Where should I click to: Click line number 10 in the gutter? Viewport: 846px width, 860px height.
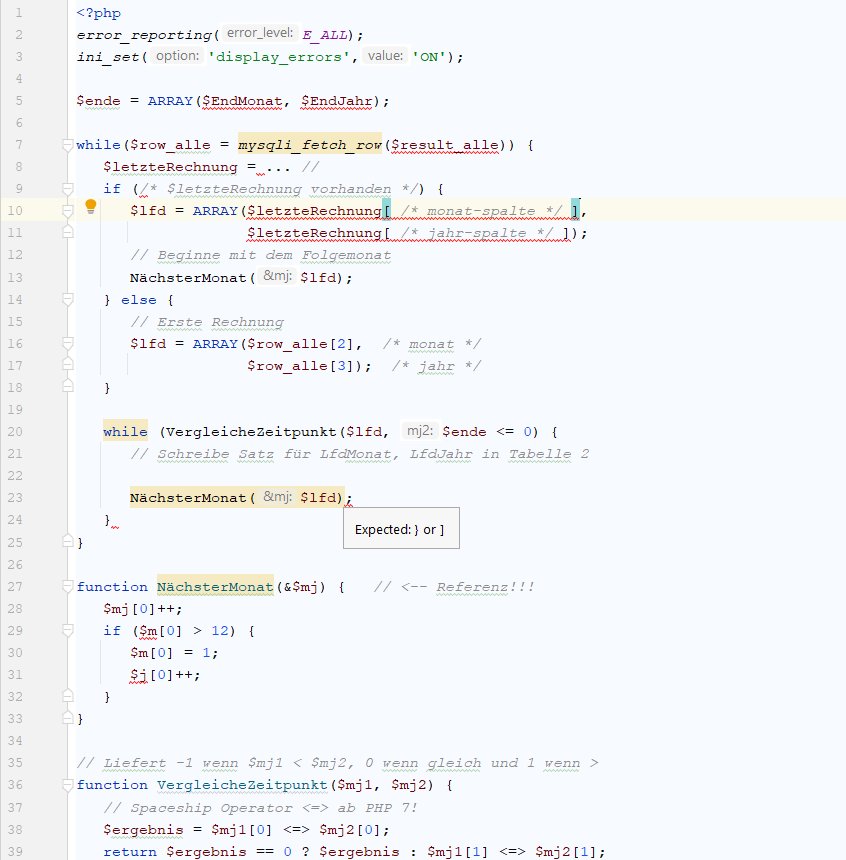pyautogui.click(x=16, y=210)
